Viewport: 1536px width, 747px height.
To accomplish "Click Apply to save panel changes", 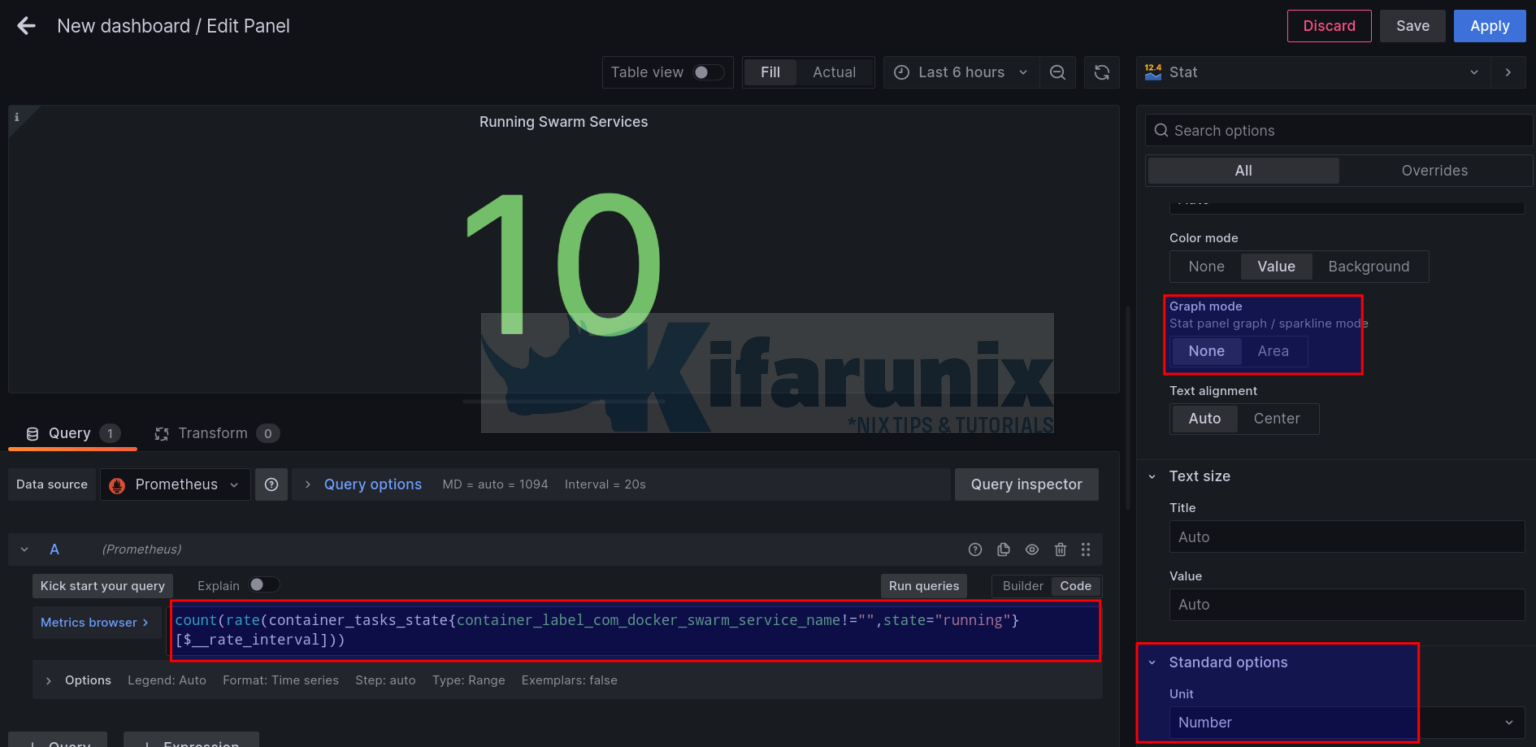I will pyautogui.click(x=1489, y=25).
